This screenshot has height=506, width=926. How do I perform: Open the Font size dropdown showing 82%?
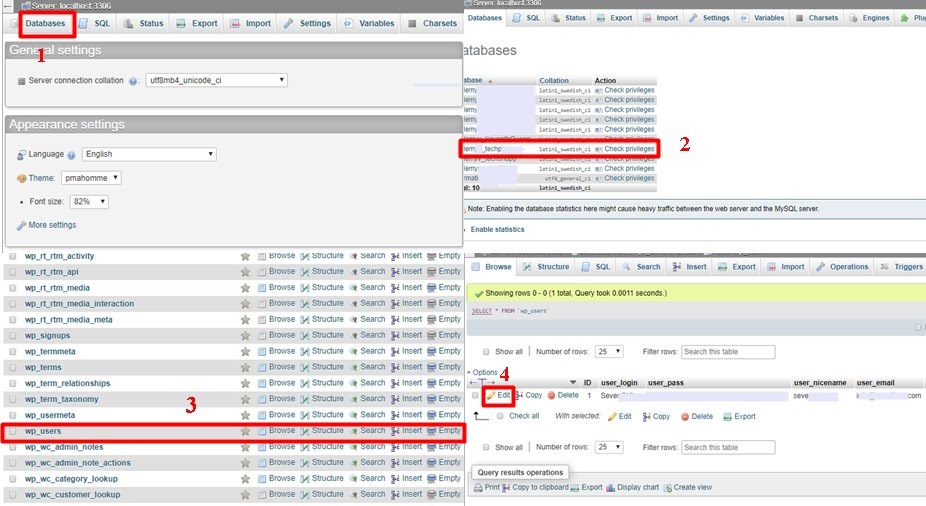point(89,202)
